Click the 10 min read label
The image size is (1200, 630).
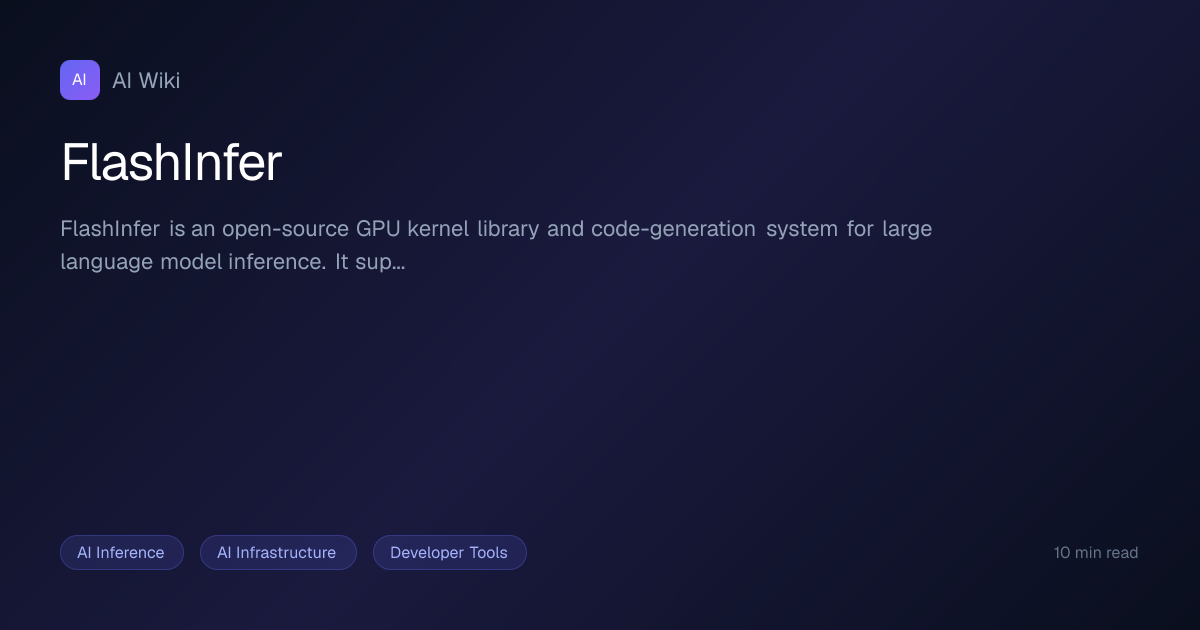(1096, 553)
